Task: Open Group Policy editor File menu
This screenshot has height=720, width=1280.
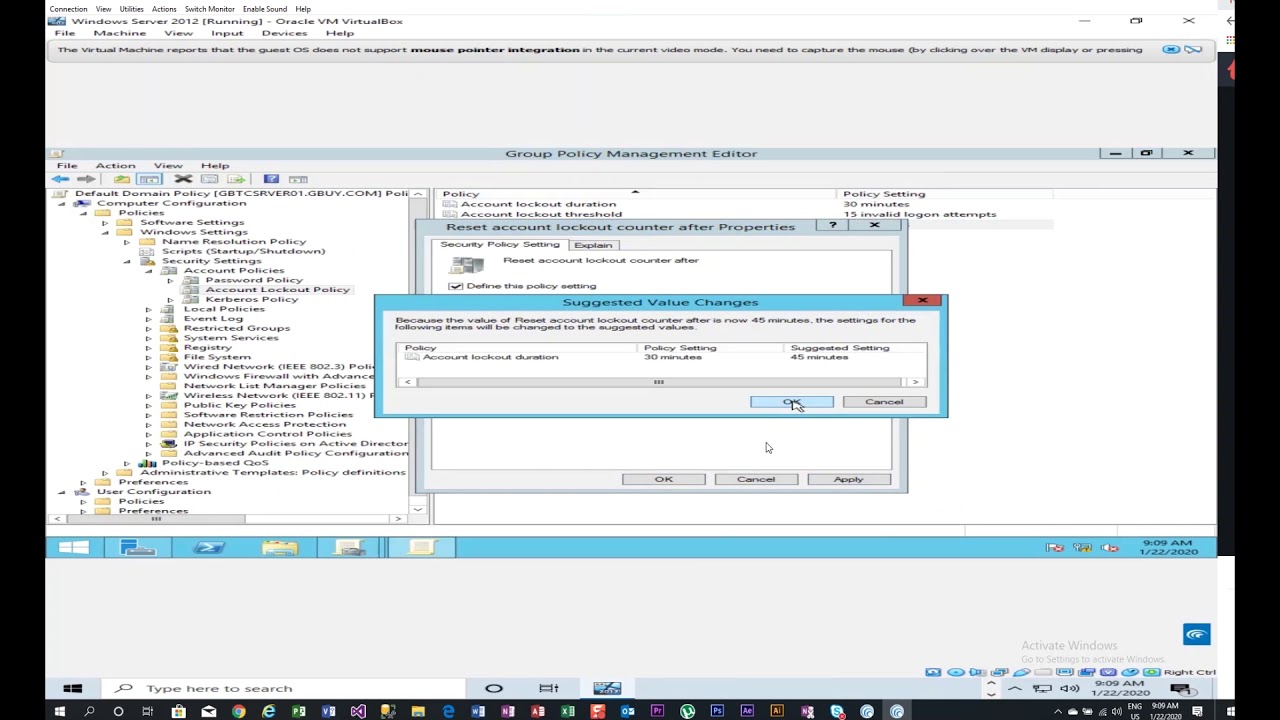Action: (x=67, y=165)
